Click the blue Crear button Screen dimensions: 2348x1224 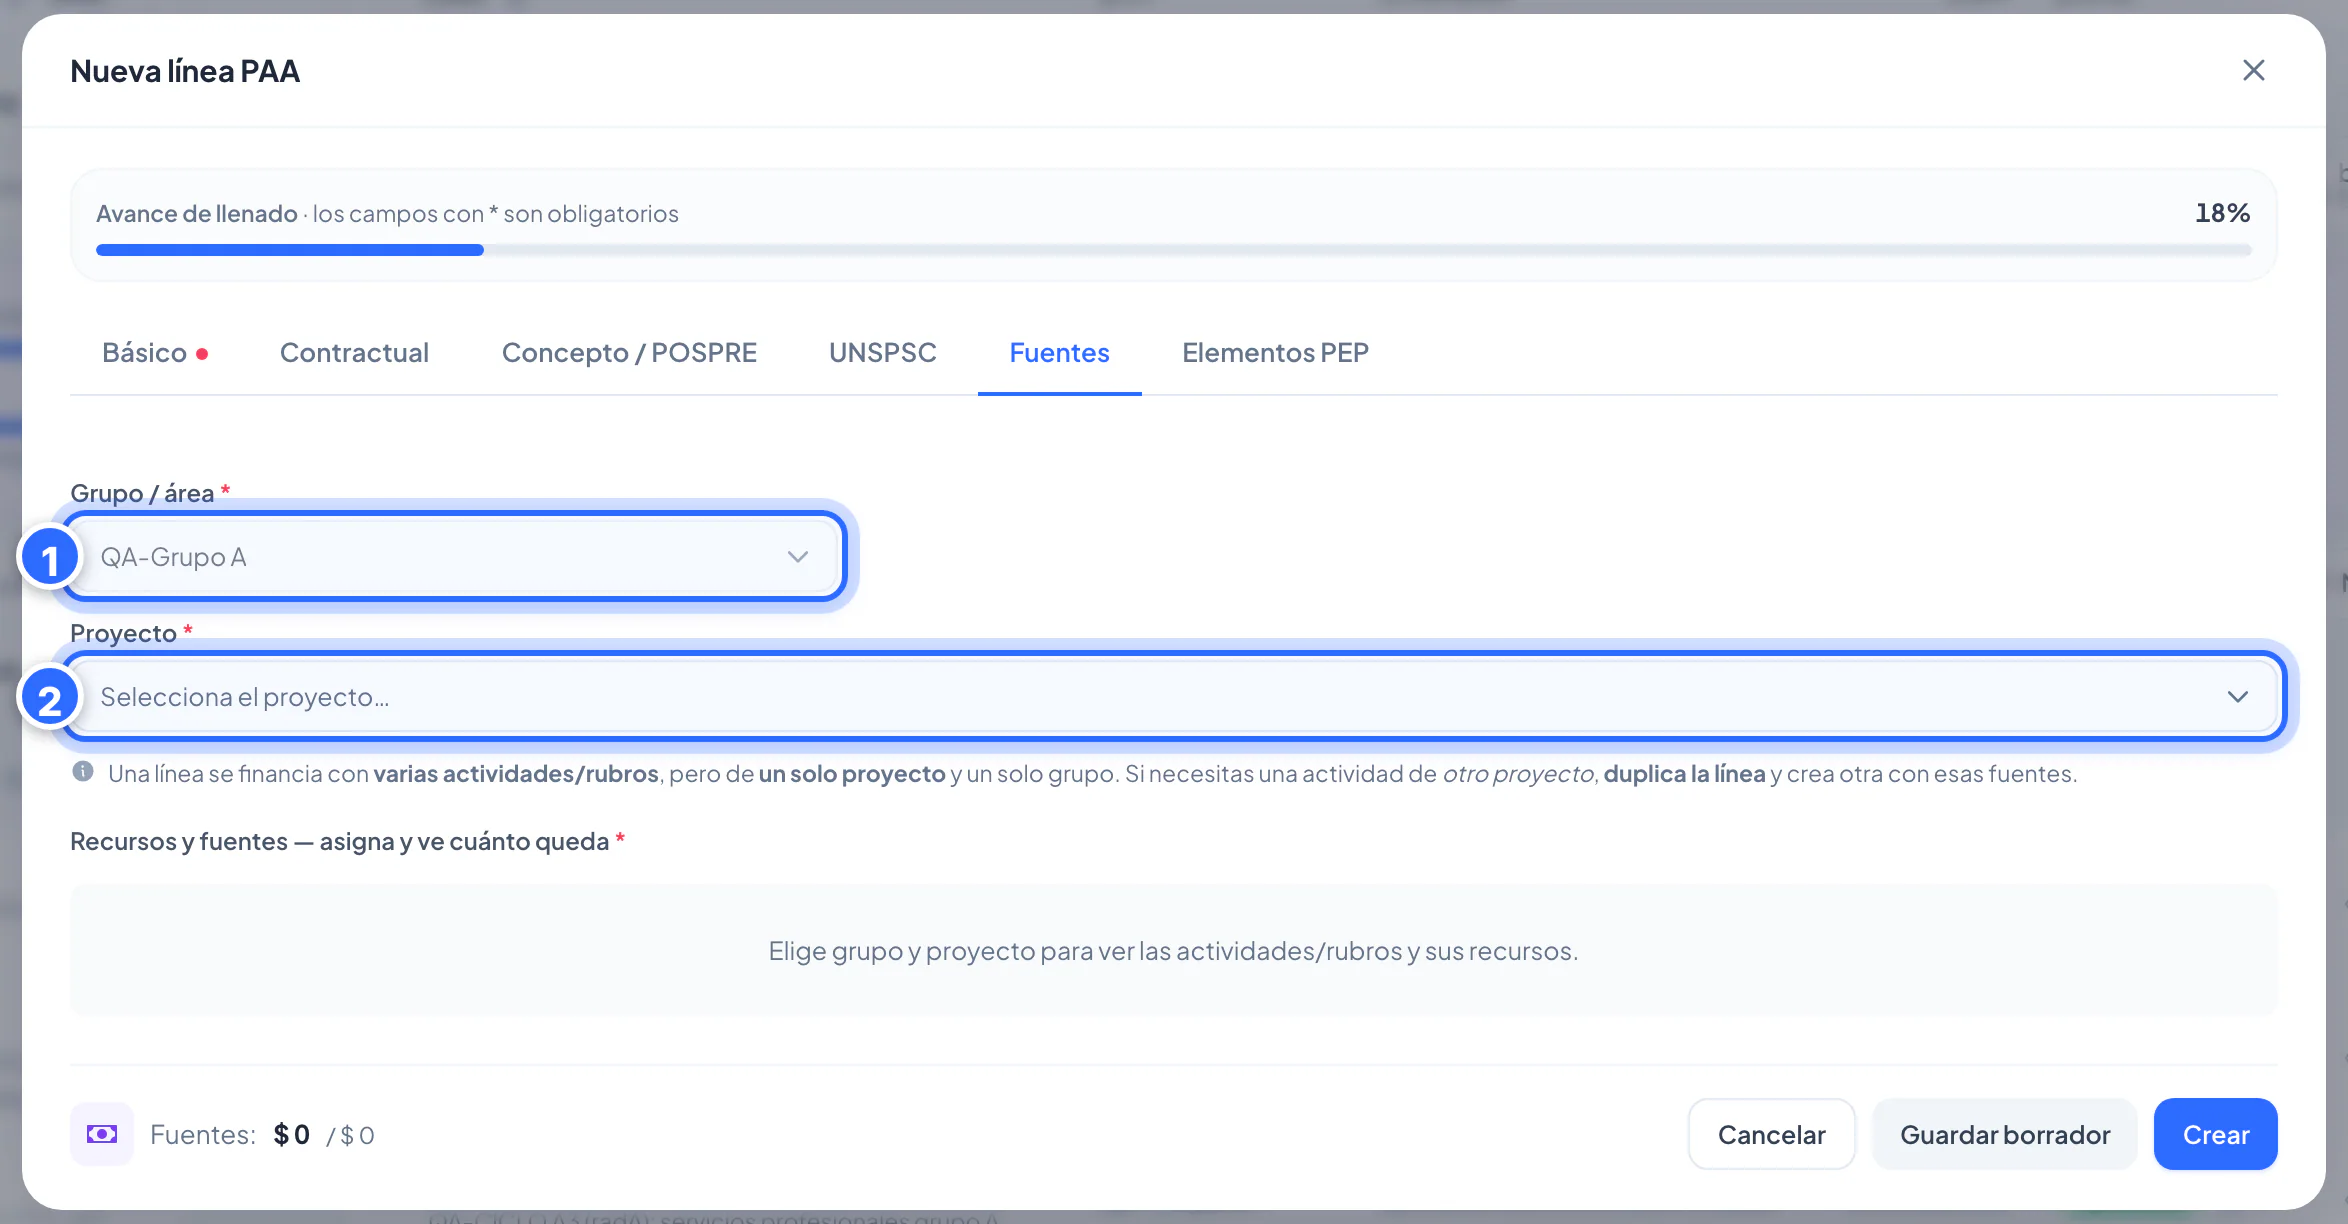tap(2215, 1134)
